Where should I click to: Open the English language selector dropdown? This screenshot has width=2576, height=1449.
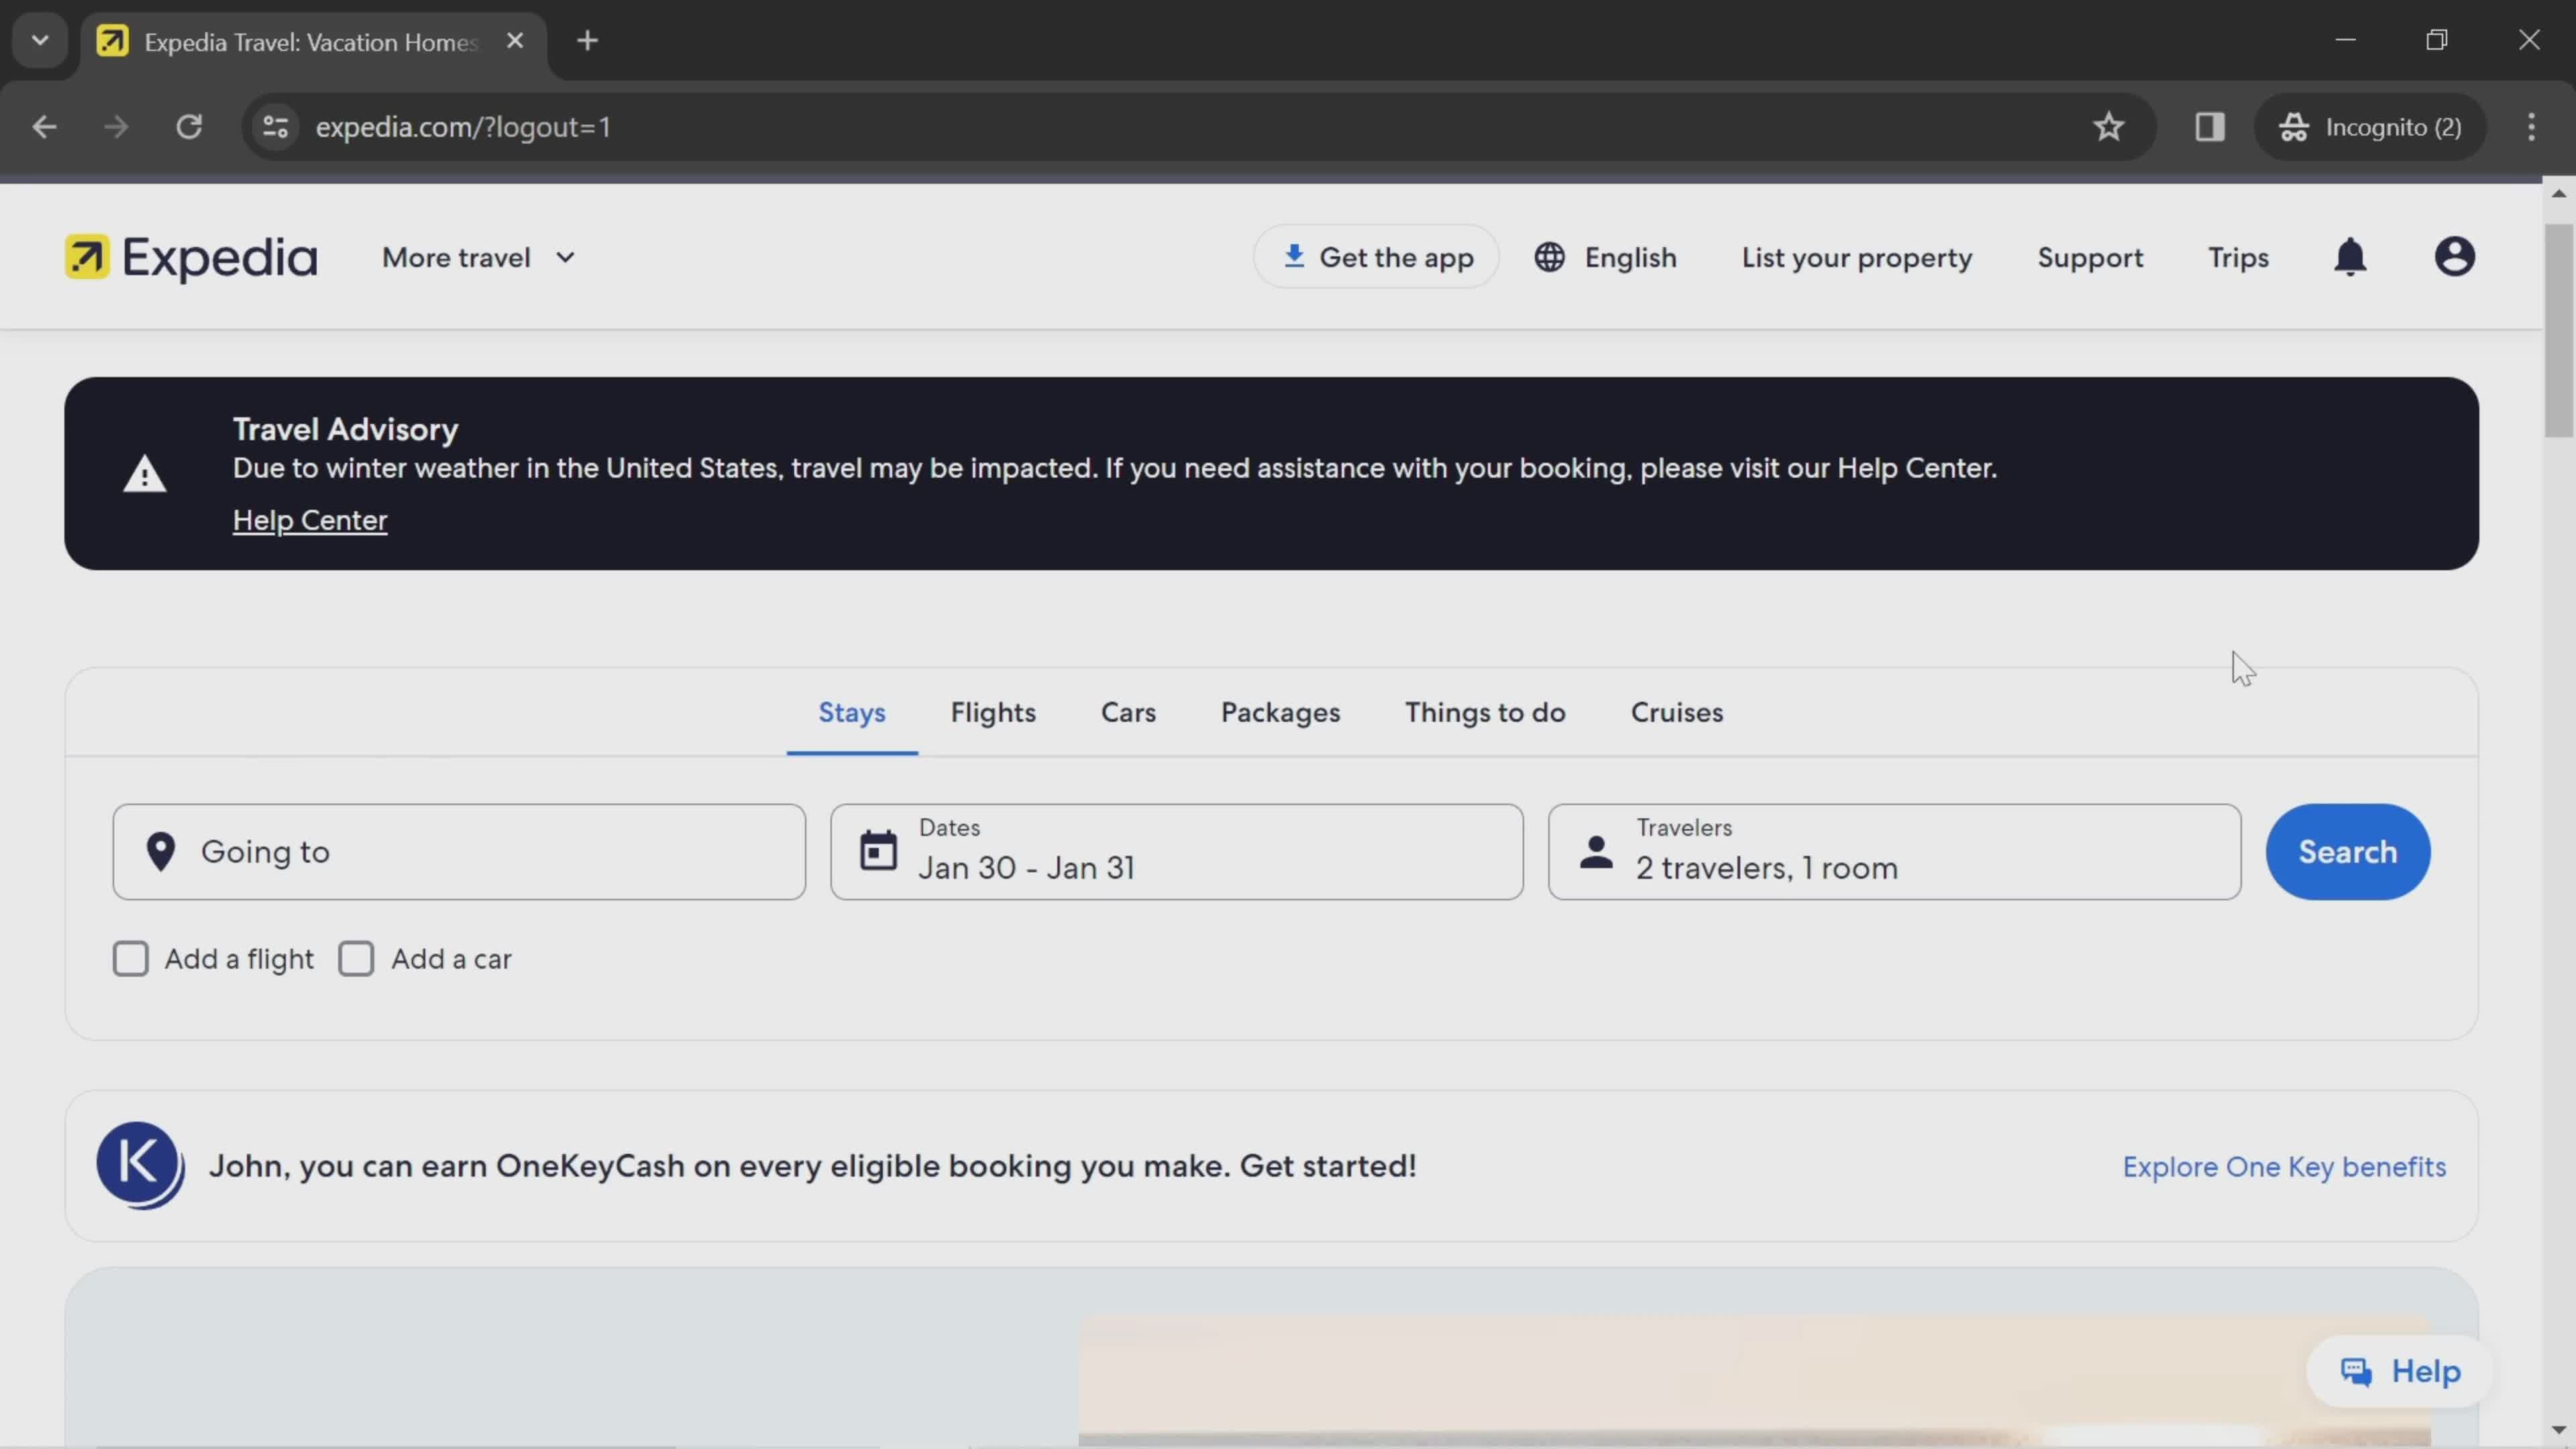point(1607,256)
